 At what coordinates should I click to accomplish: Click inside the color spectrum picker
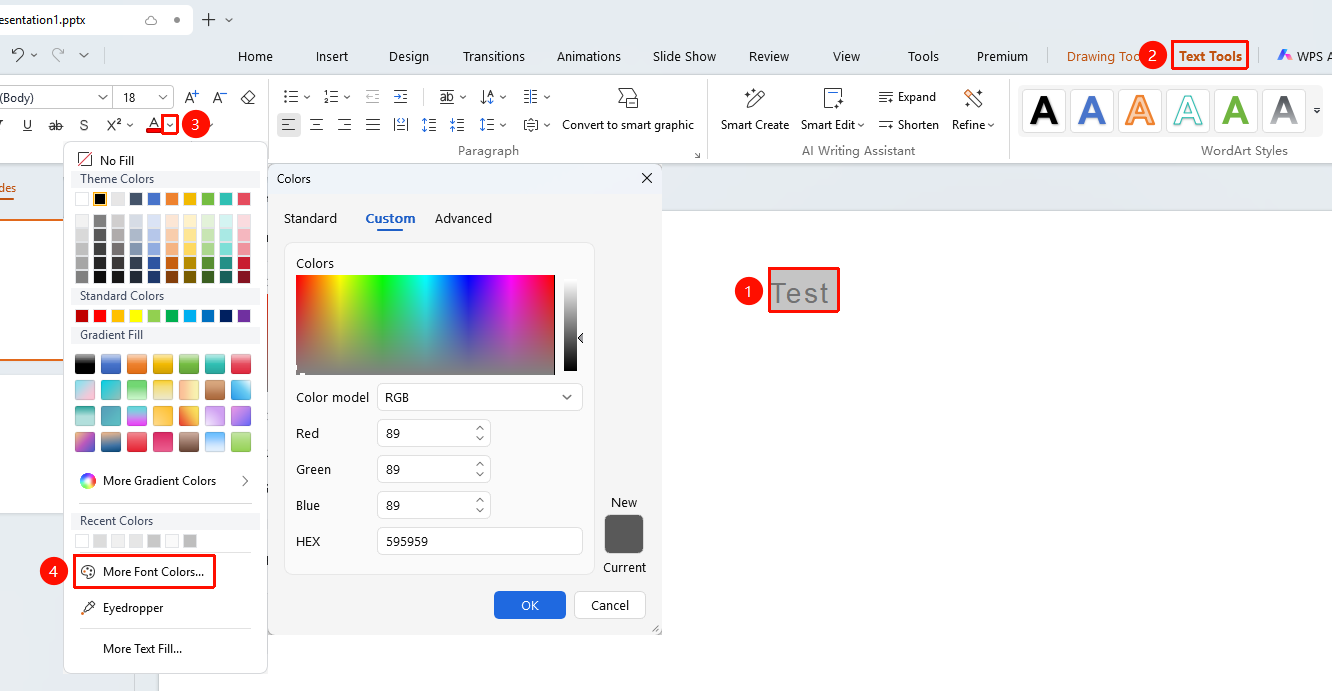pyautogui.click(x=425, y=325)
